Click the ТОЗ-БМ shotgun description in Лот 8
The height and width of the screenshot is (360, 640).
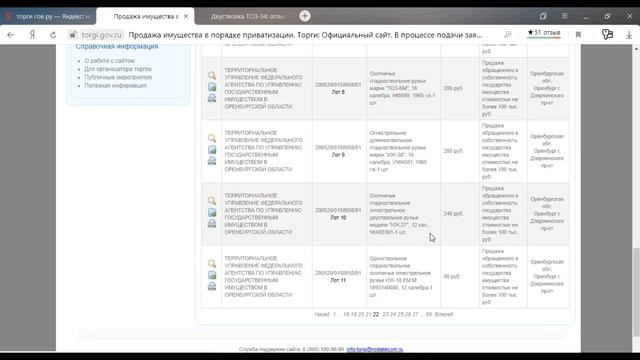click(402, 88)
